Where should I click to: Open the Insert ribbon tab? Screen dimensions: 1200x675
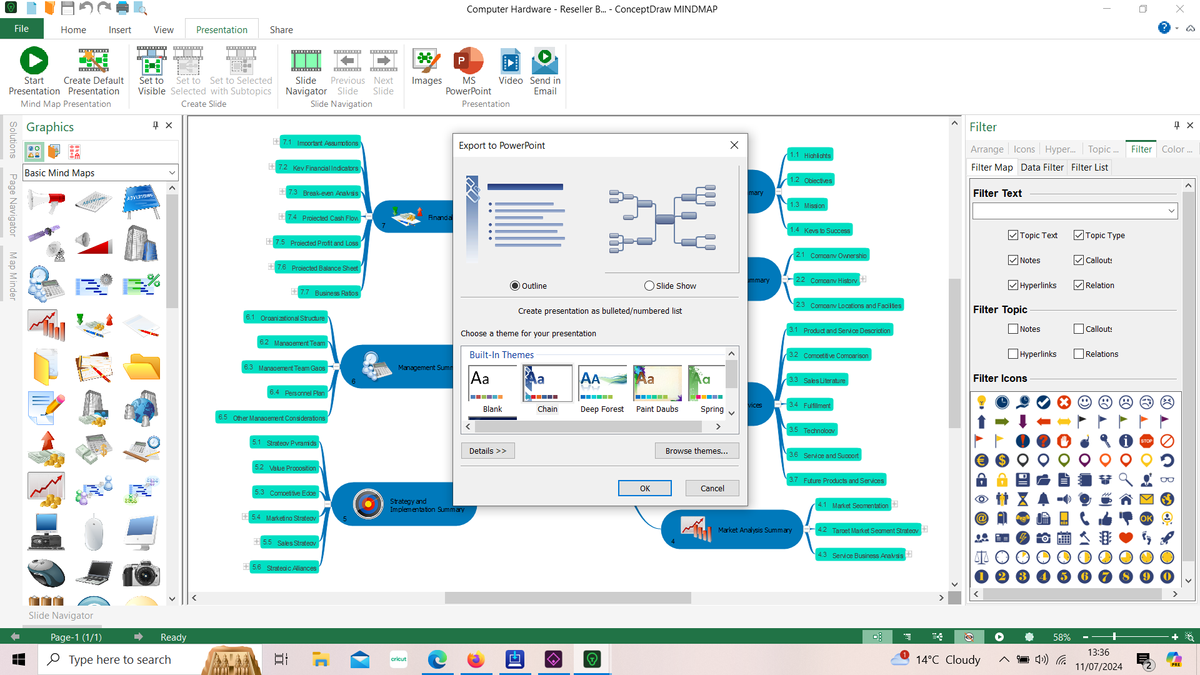click(120, 29)
